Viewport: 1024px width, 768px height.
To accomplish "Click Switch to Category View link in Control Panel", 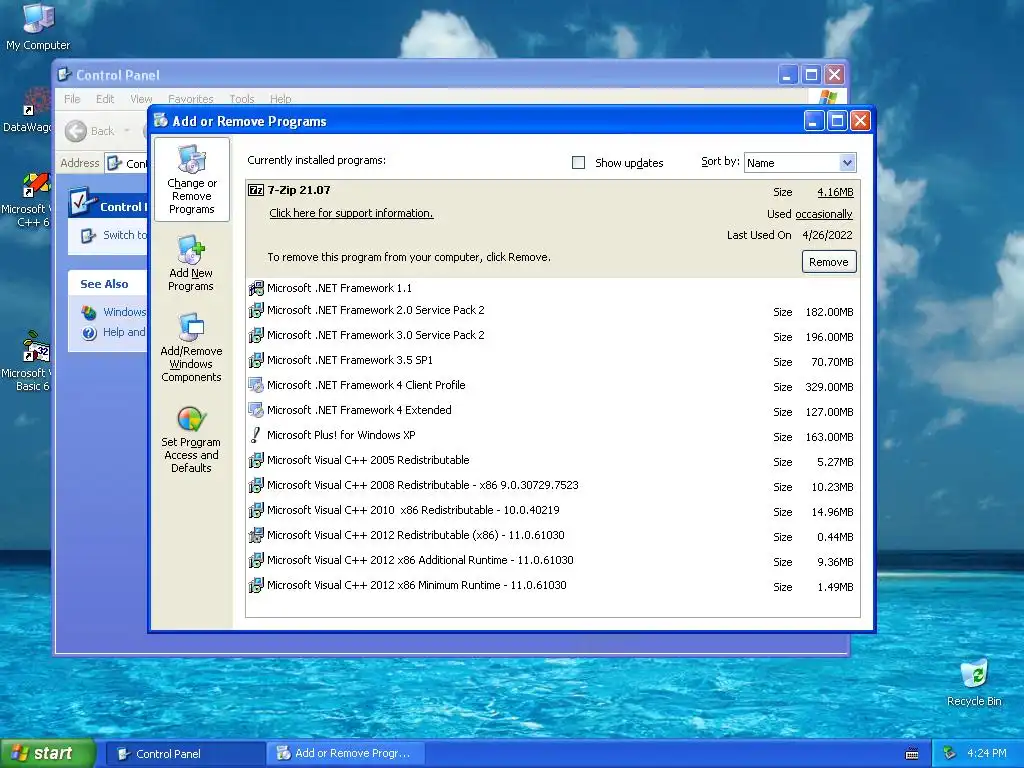I will click(125, 235).
